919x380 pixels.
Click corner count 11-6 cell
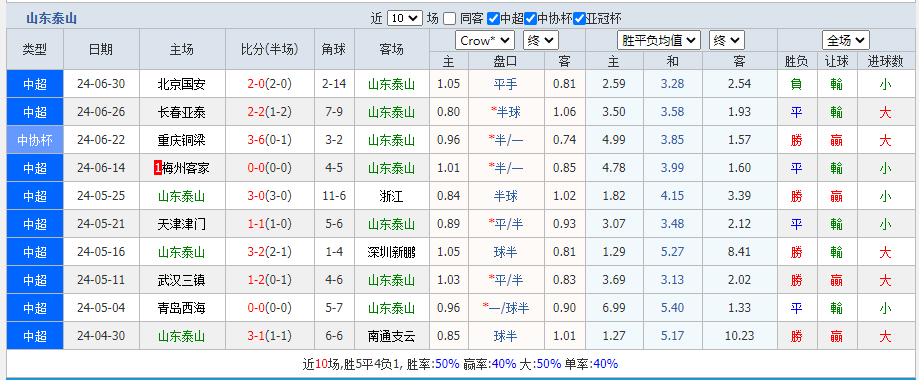pyautogui.click(x=334, y=196)
